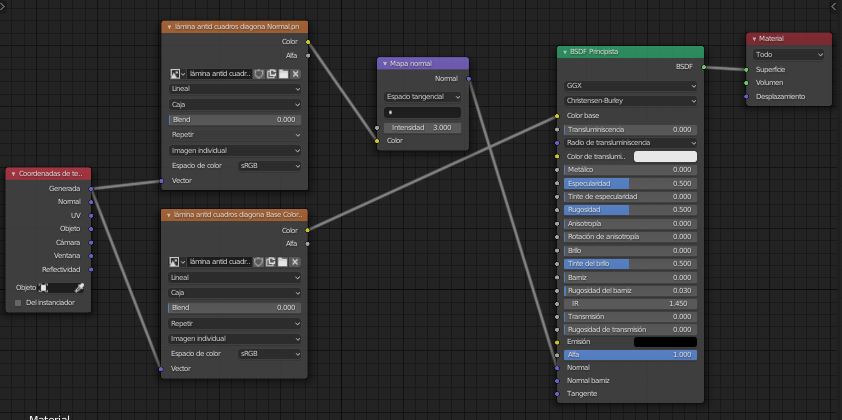Enable the Del instanciador checkbox
Image resolution: width=842 pixels, height=420 pixels.
click(x=18, y=303)
